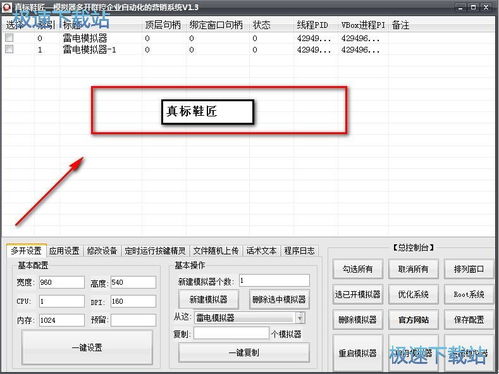Click the 排列窗口 button
499x374 pixels.
click(469, 269)
